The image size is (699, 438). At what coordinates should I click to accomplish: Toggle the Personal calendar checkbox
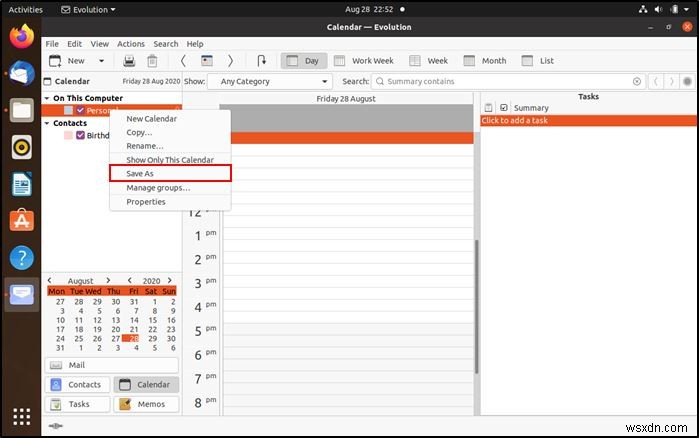(x=80, y=110)
